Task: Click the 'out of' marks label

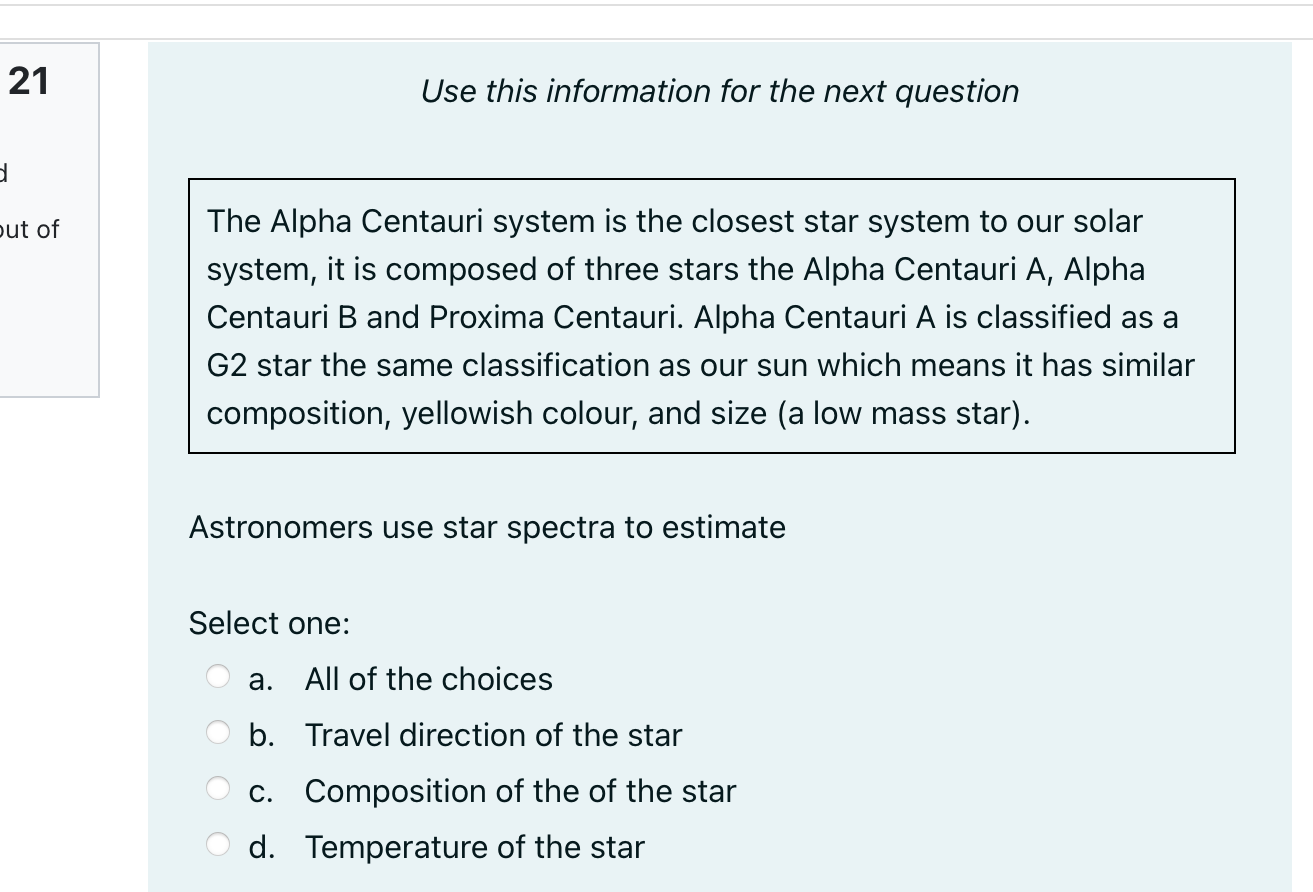Action: [32, 229]
